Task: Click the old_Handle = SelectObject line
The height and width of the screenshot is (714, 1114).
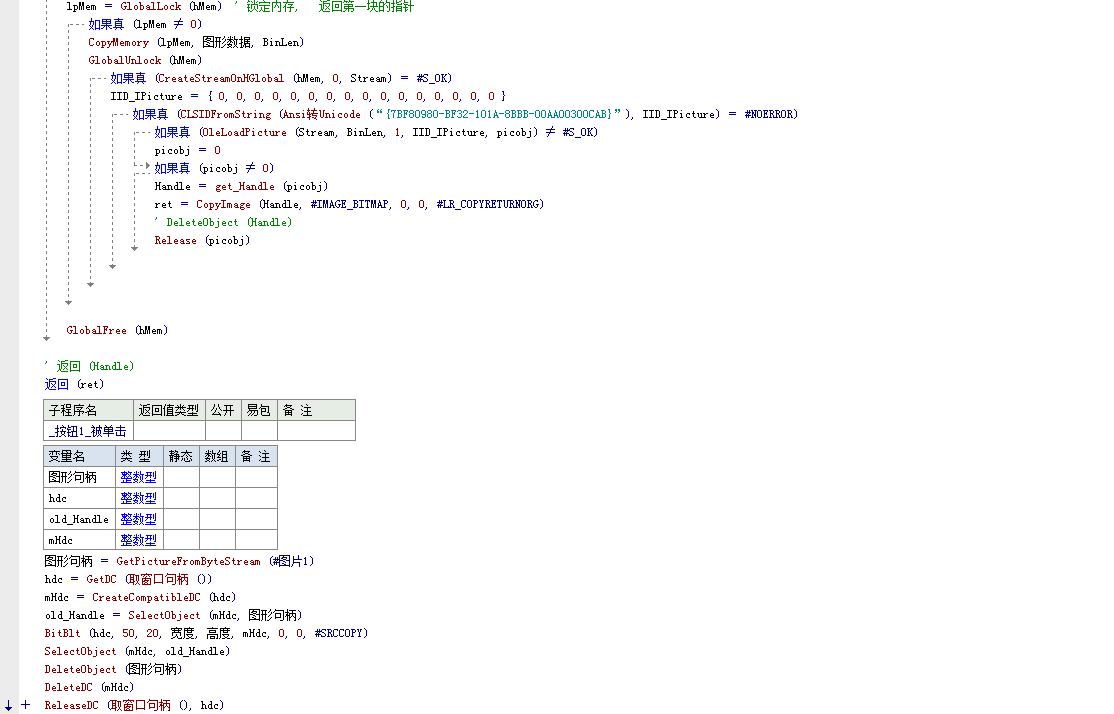Action: point(173,615)
